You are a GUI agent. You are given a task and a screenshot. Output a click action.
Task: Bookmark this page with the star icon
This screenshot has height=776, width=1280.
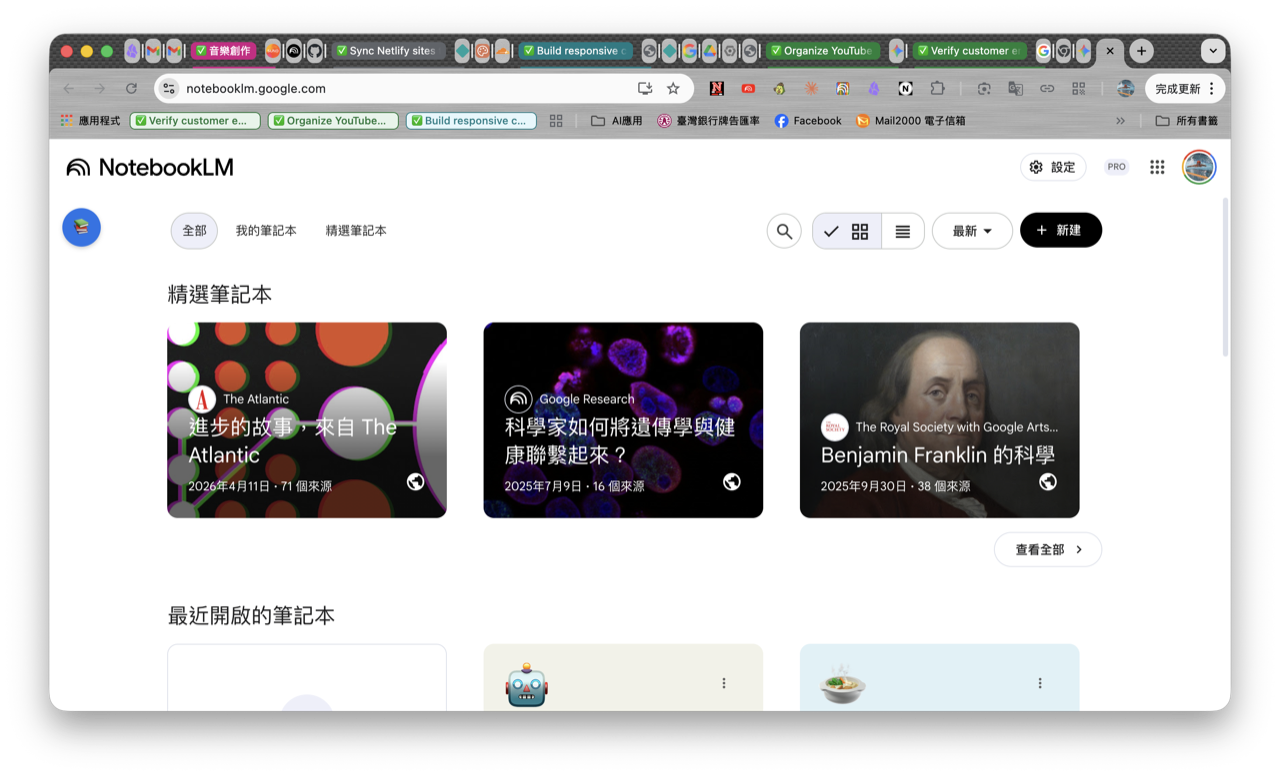[673, 88]
